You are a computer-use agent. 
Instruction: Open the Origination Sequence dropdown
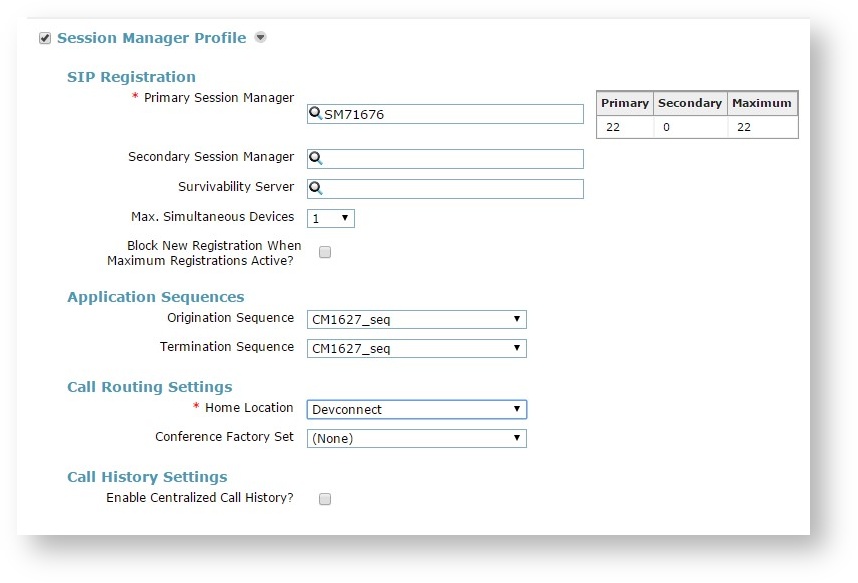pyautogui.click(x=416, y=320)
